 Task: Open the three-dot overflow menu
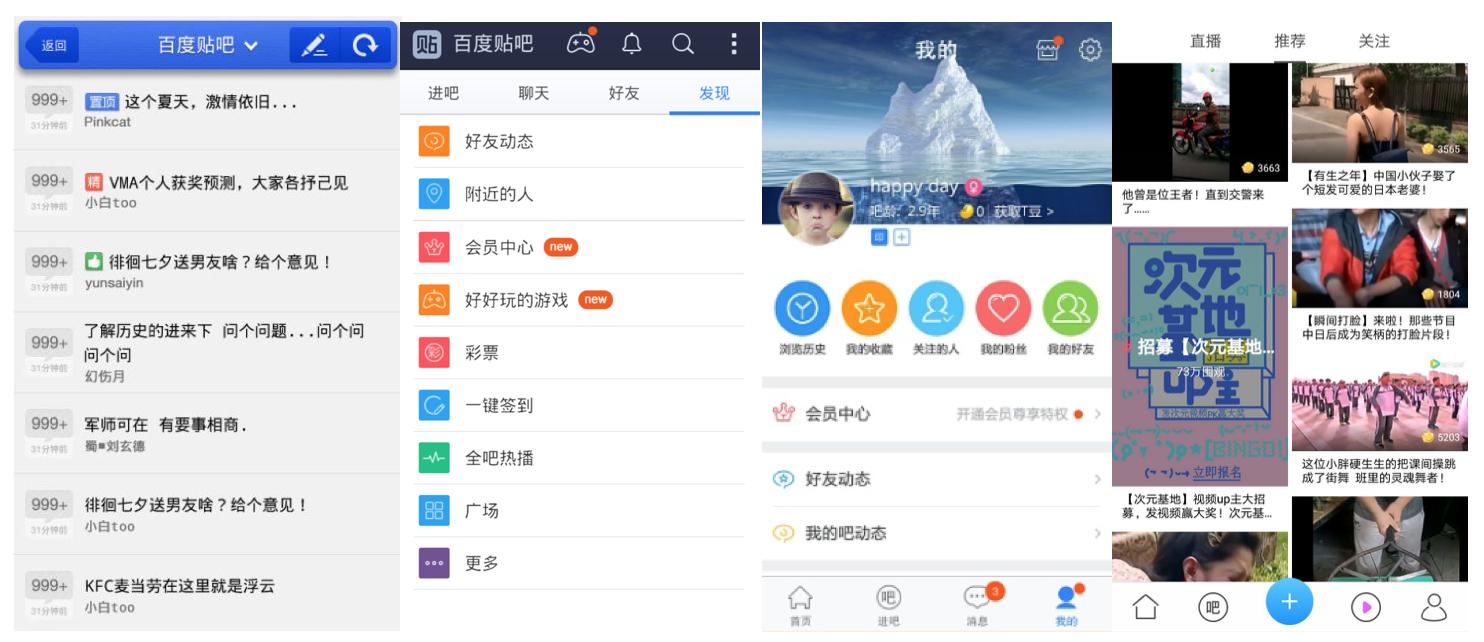pos(734,44)
